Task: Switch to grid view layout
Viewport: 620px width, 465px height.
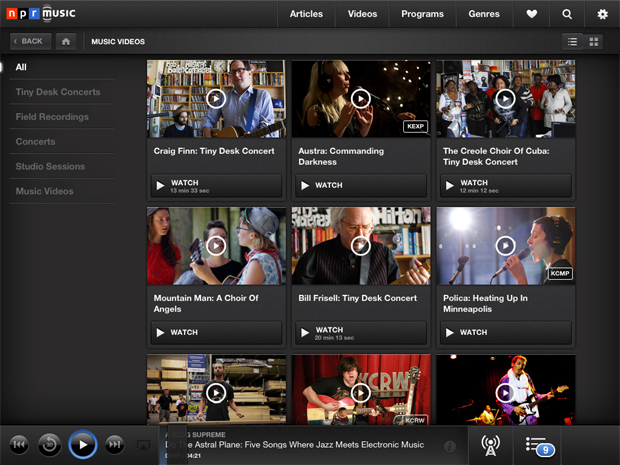Action: click(594, 41)
